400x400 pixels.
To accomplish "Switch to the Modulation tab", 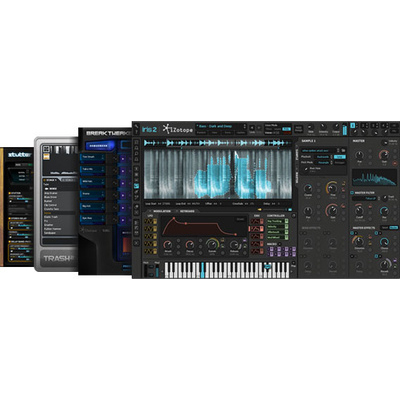I will 162,211.
